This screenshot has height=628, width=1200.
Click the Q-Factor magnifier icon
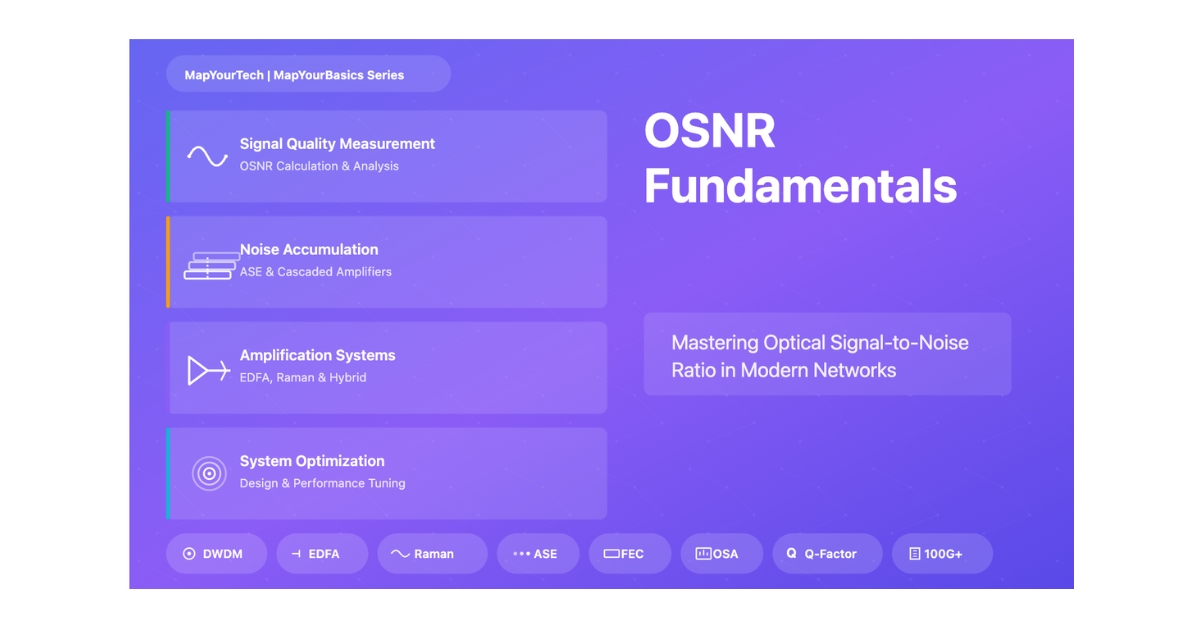click(791, 554)
